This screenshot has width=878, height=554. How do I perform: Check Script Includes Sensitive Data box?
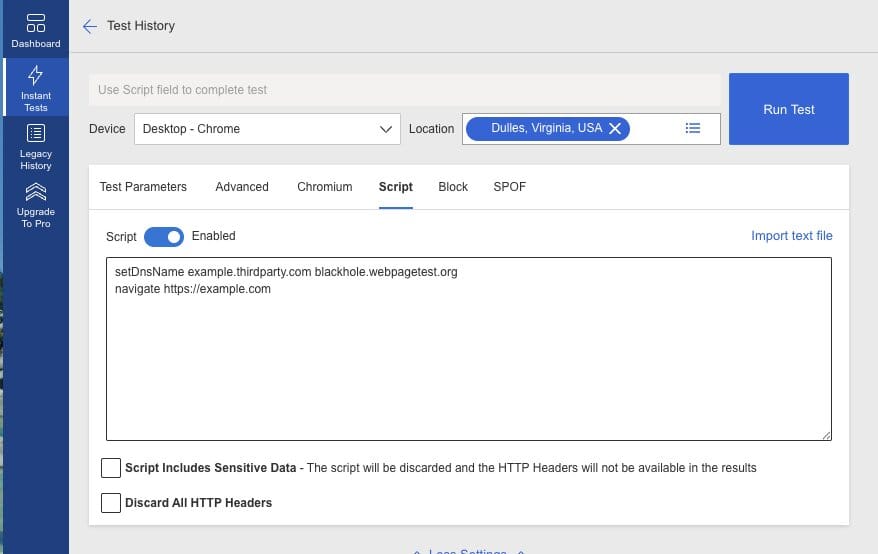pos(111,468)
